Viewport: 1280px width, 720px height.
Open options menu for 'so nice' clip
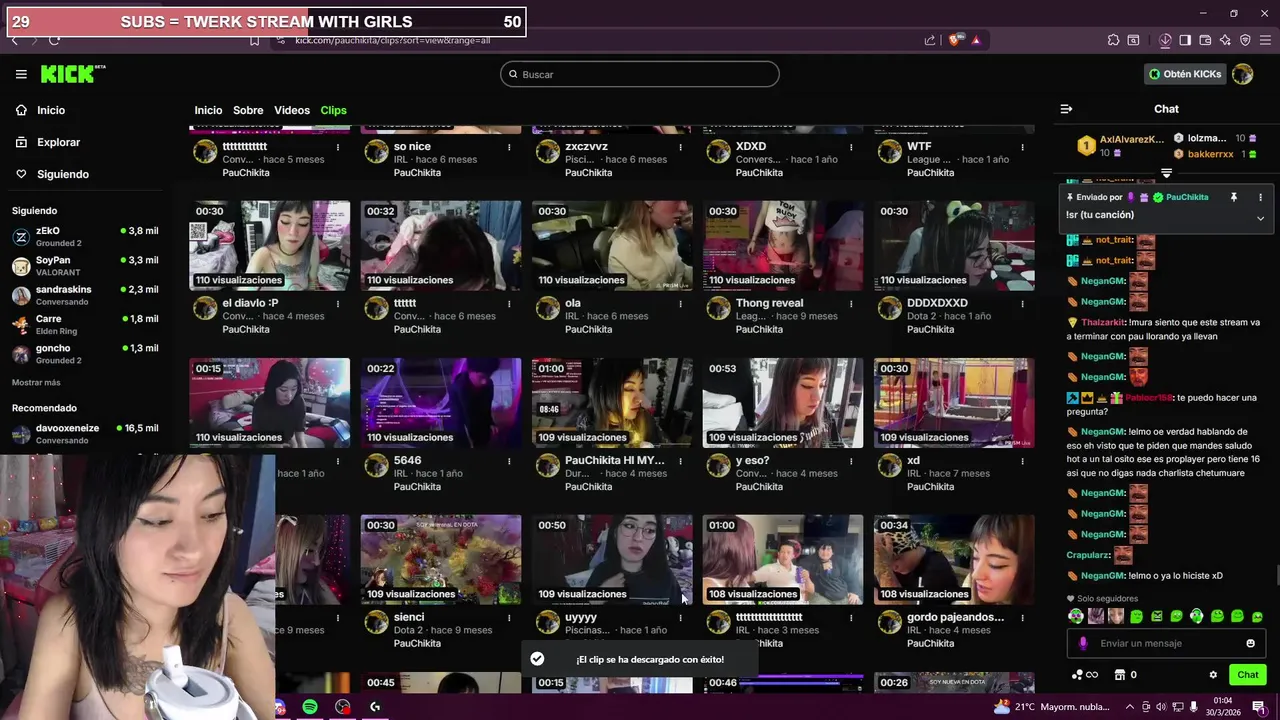click(509, 147)
